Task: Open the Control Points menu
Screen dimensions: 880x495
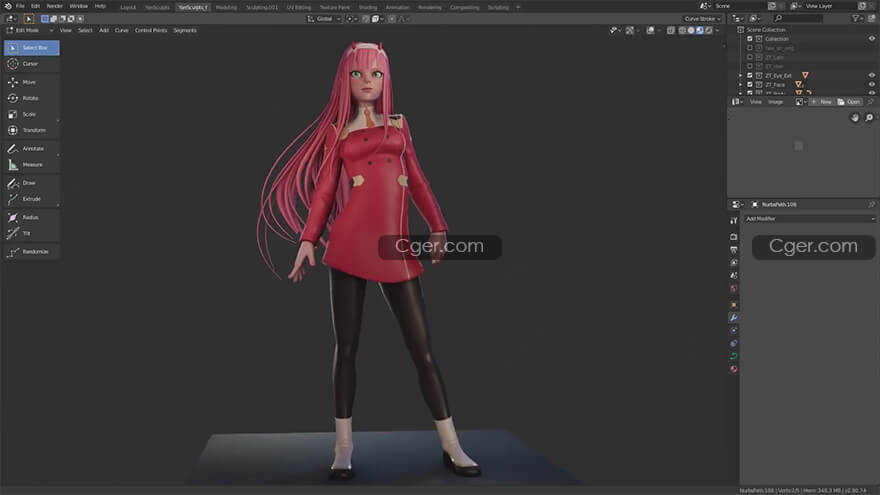Action: pyautogui.click(x=151, y=30)
